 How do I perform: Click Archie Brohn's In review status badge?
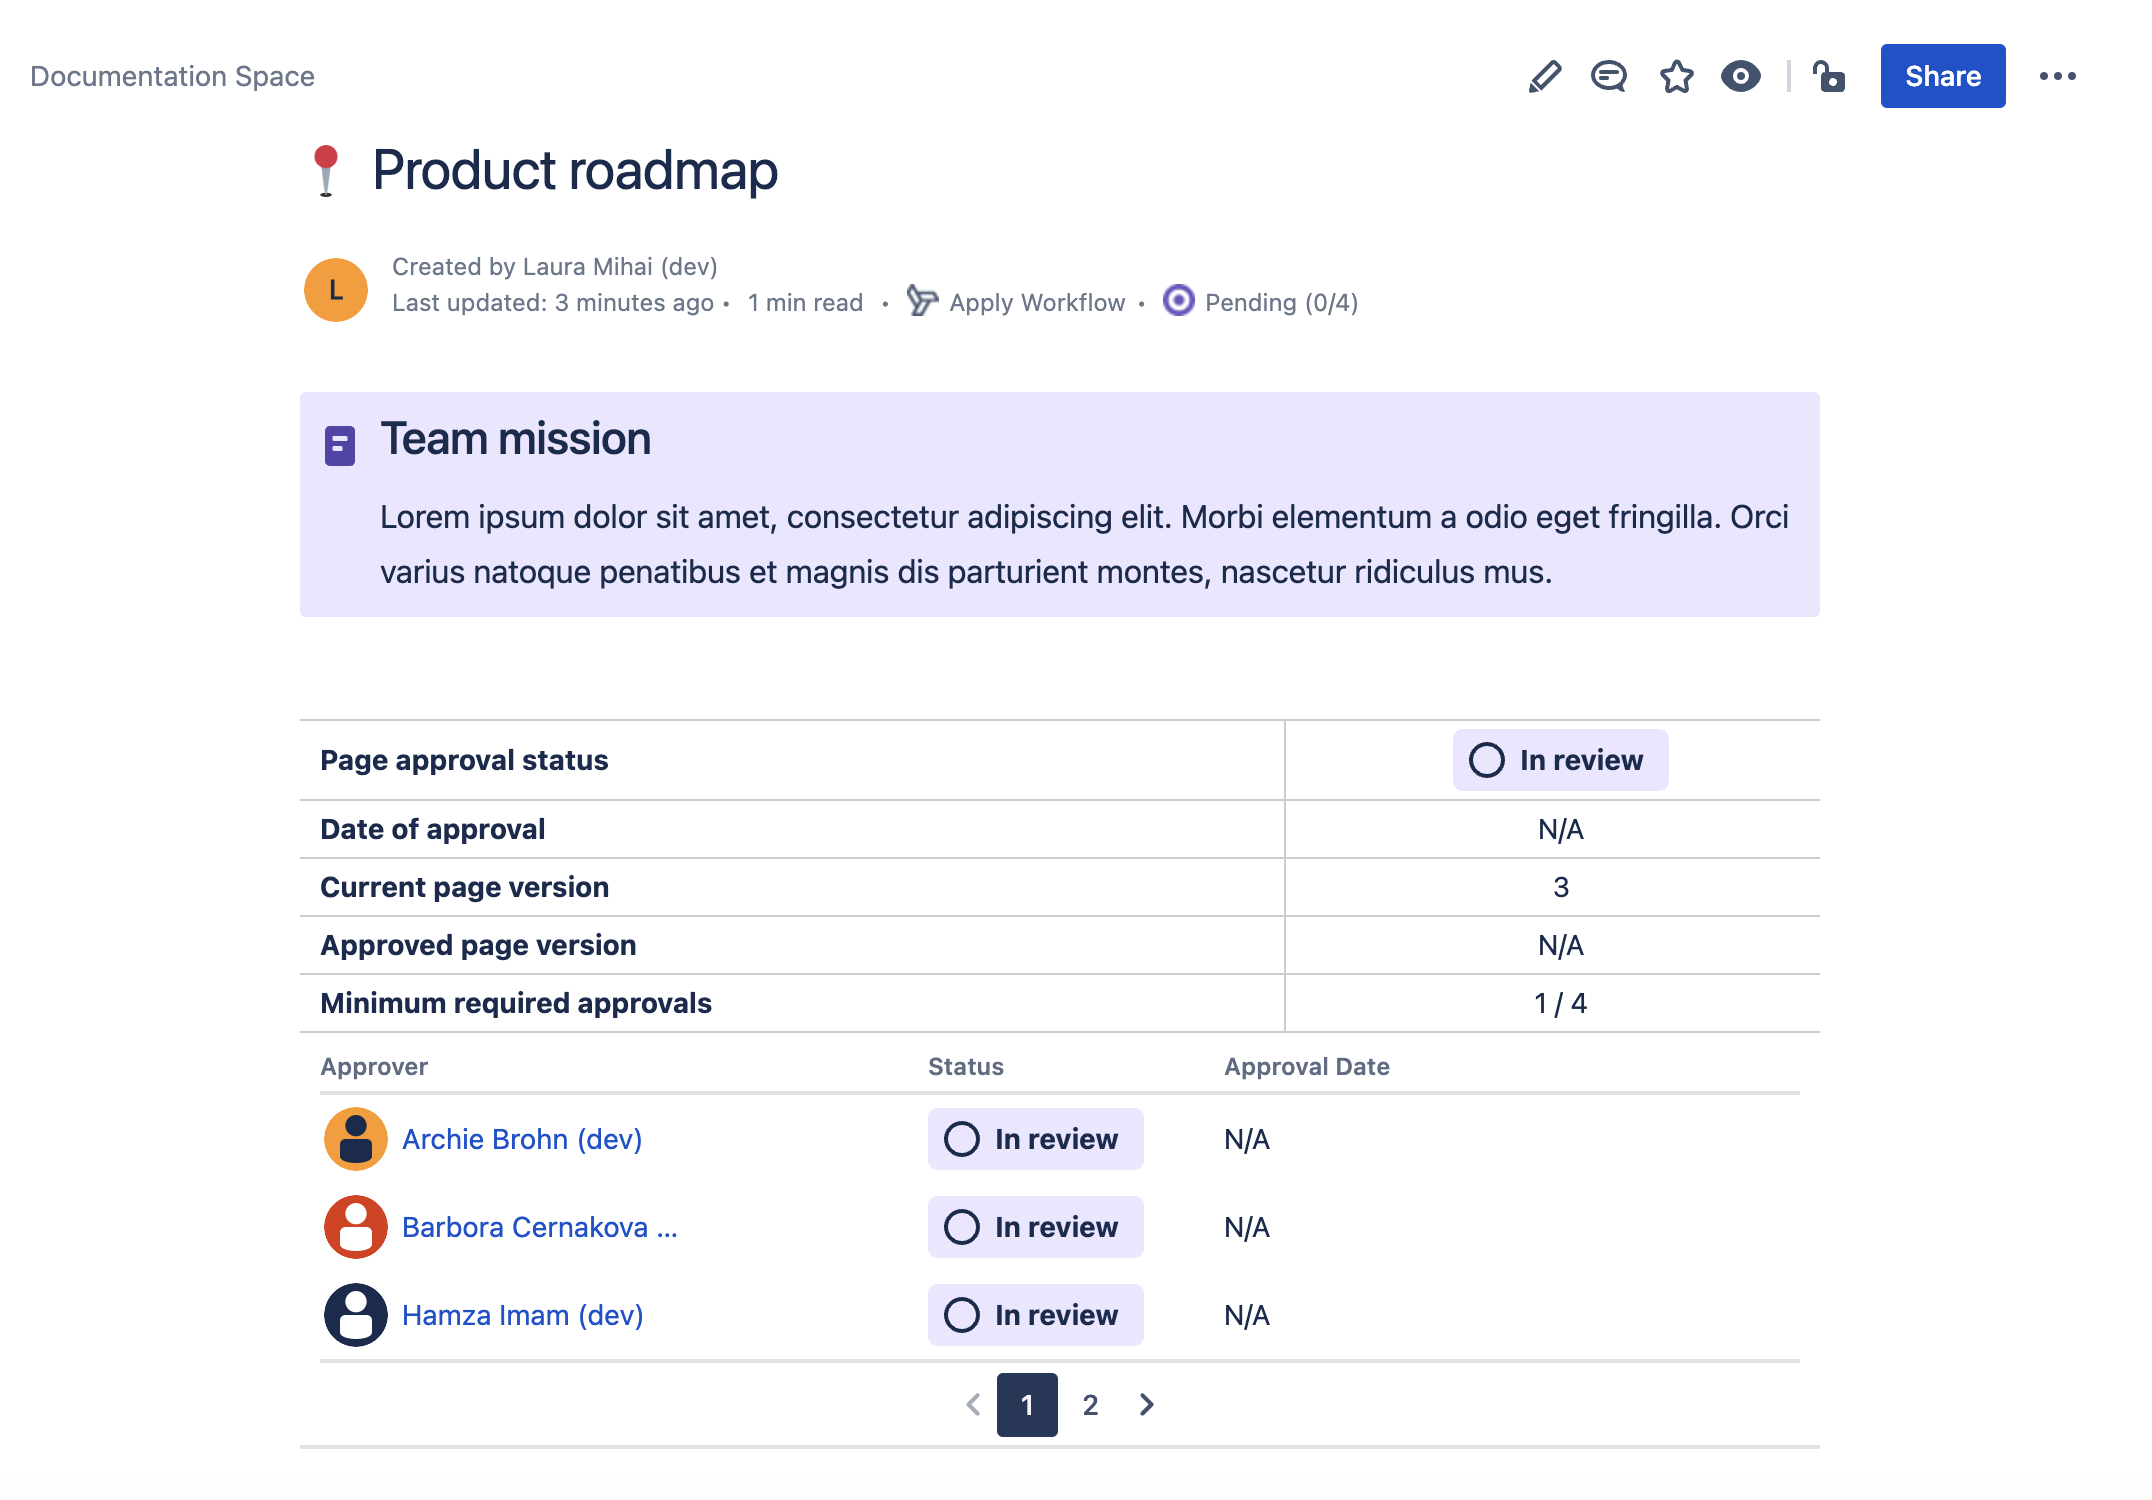click(x=1035, y=1139)
